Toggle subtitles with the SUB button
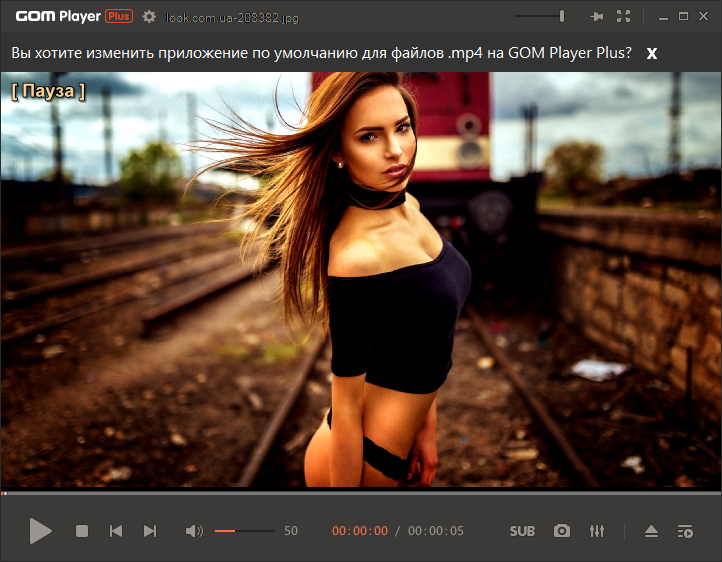722x562 pixels. 522,531
